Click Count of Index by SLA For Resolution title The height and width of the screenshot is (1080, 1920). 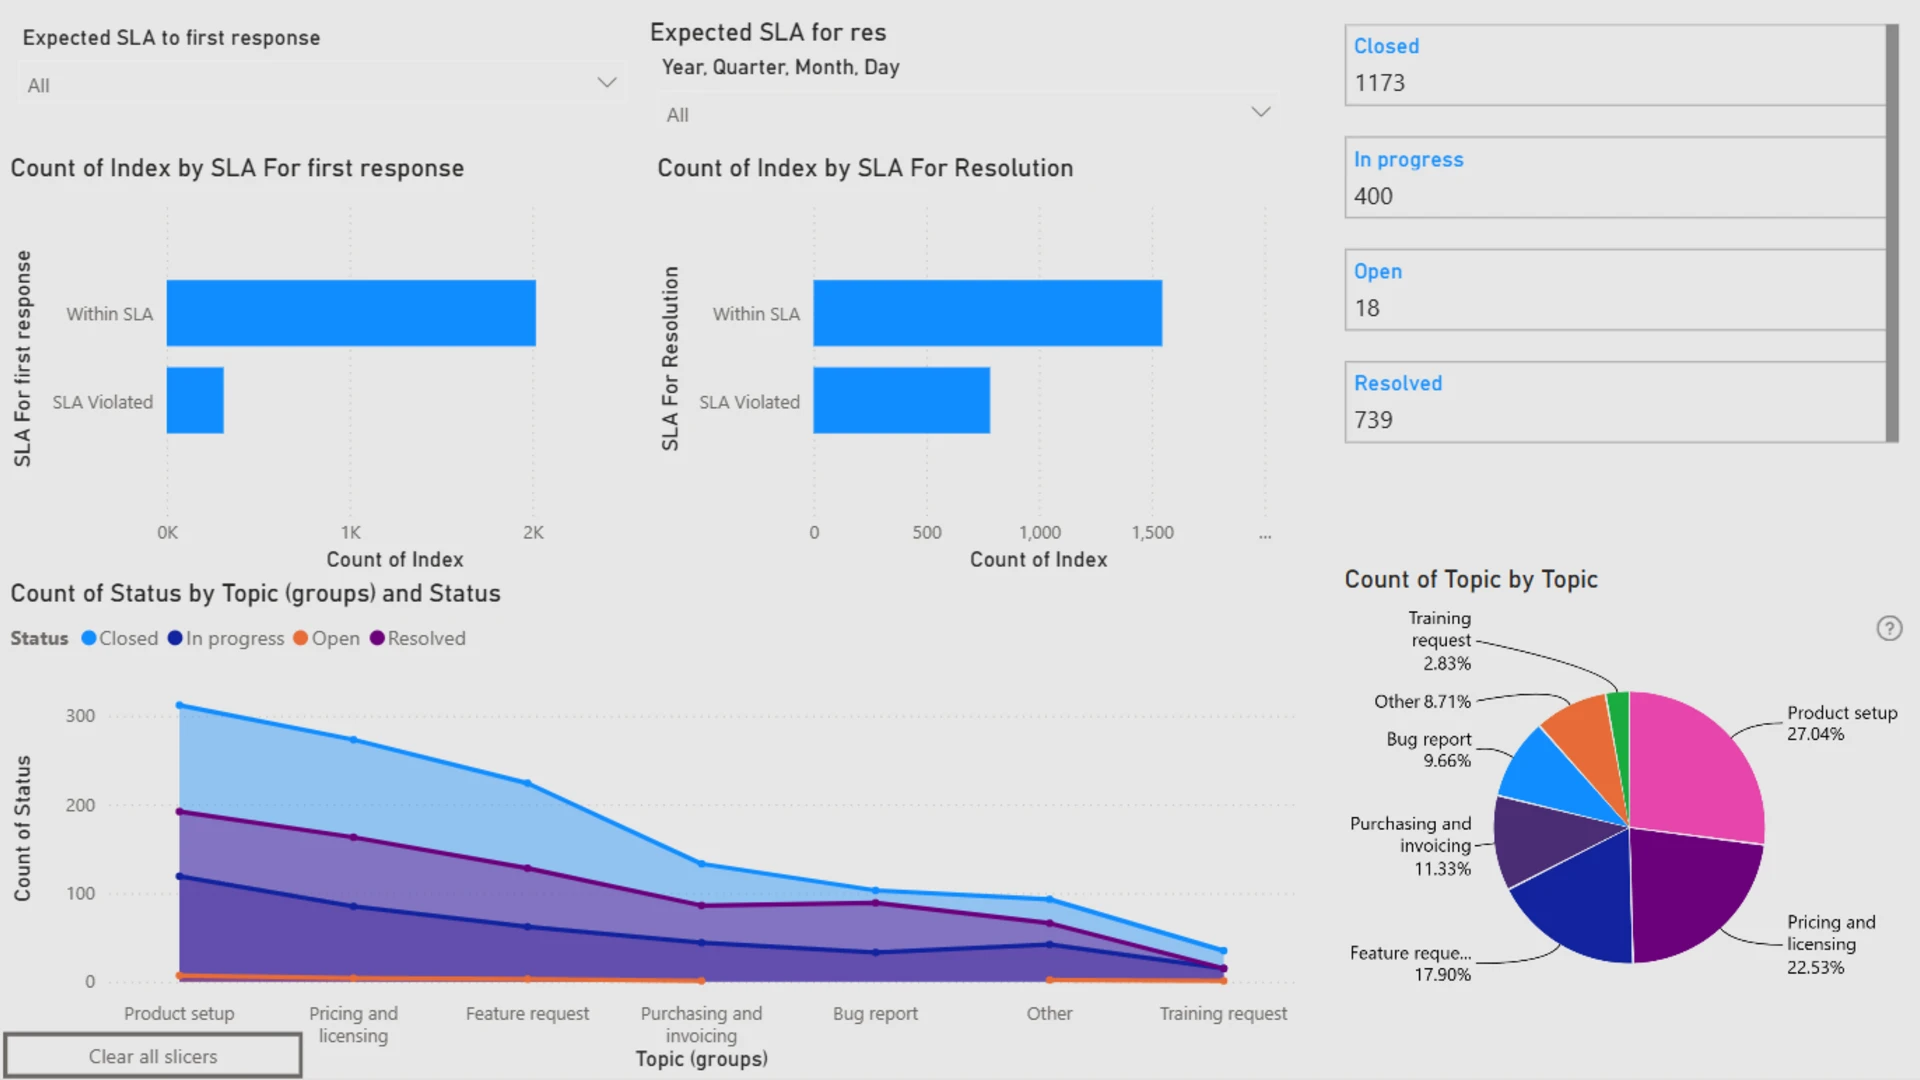tap(865, 168)
